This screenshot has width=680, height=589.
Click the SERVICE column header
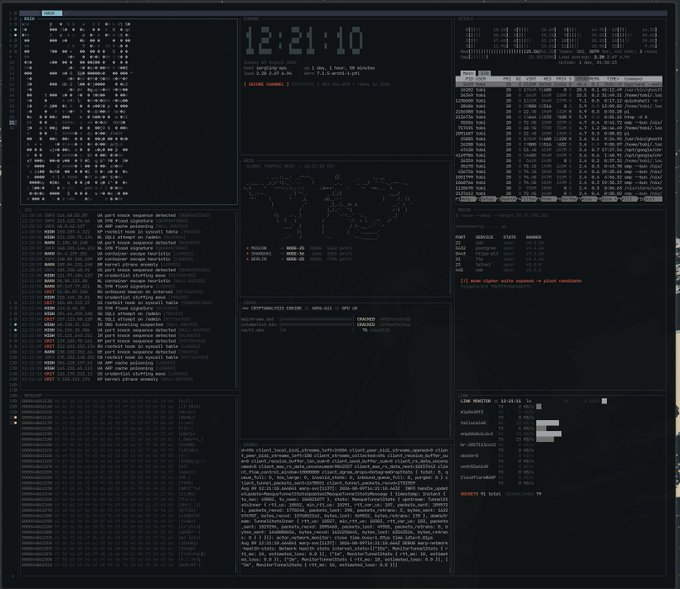point(484,237)
